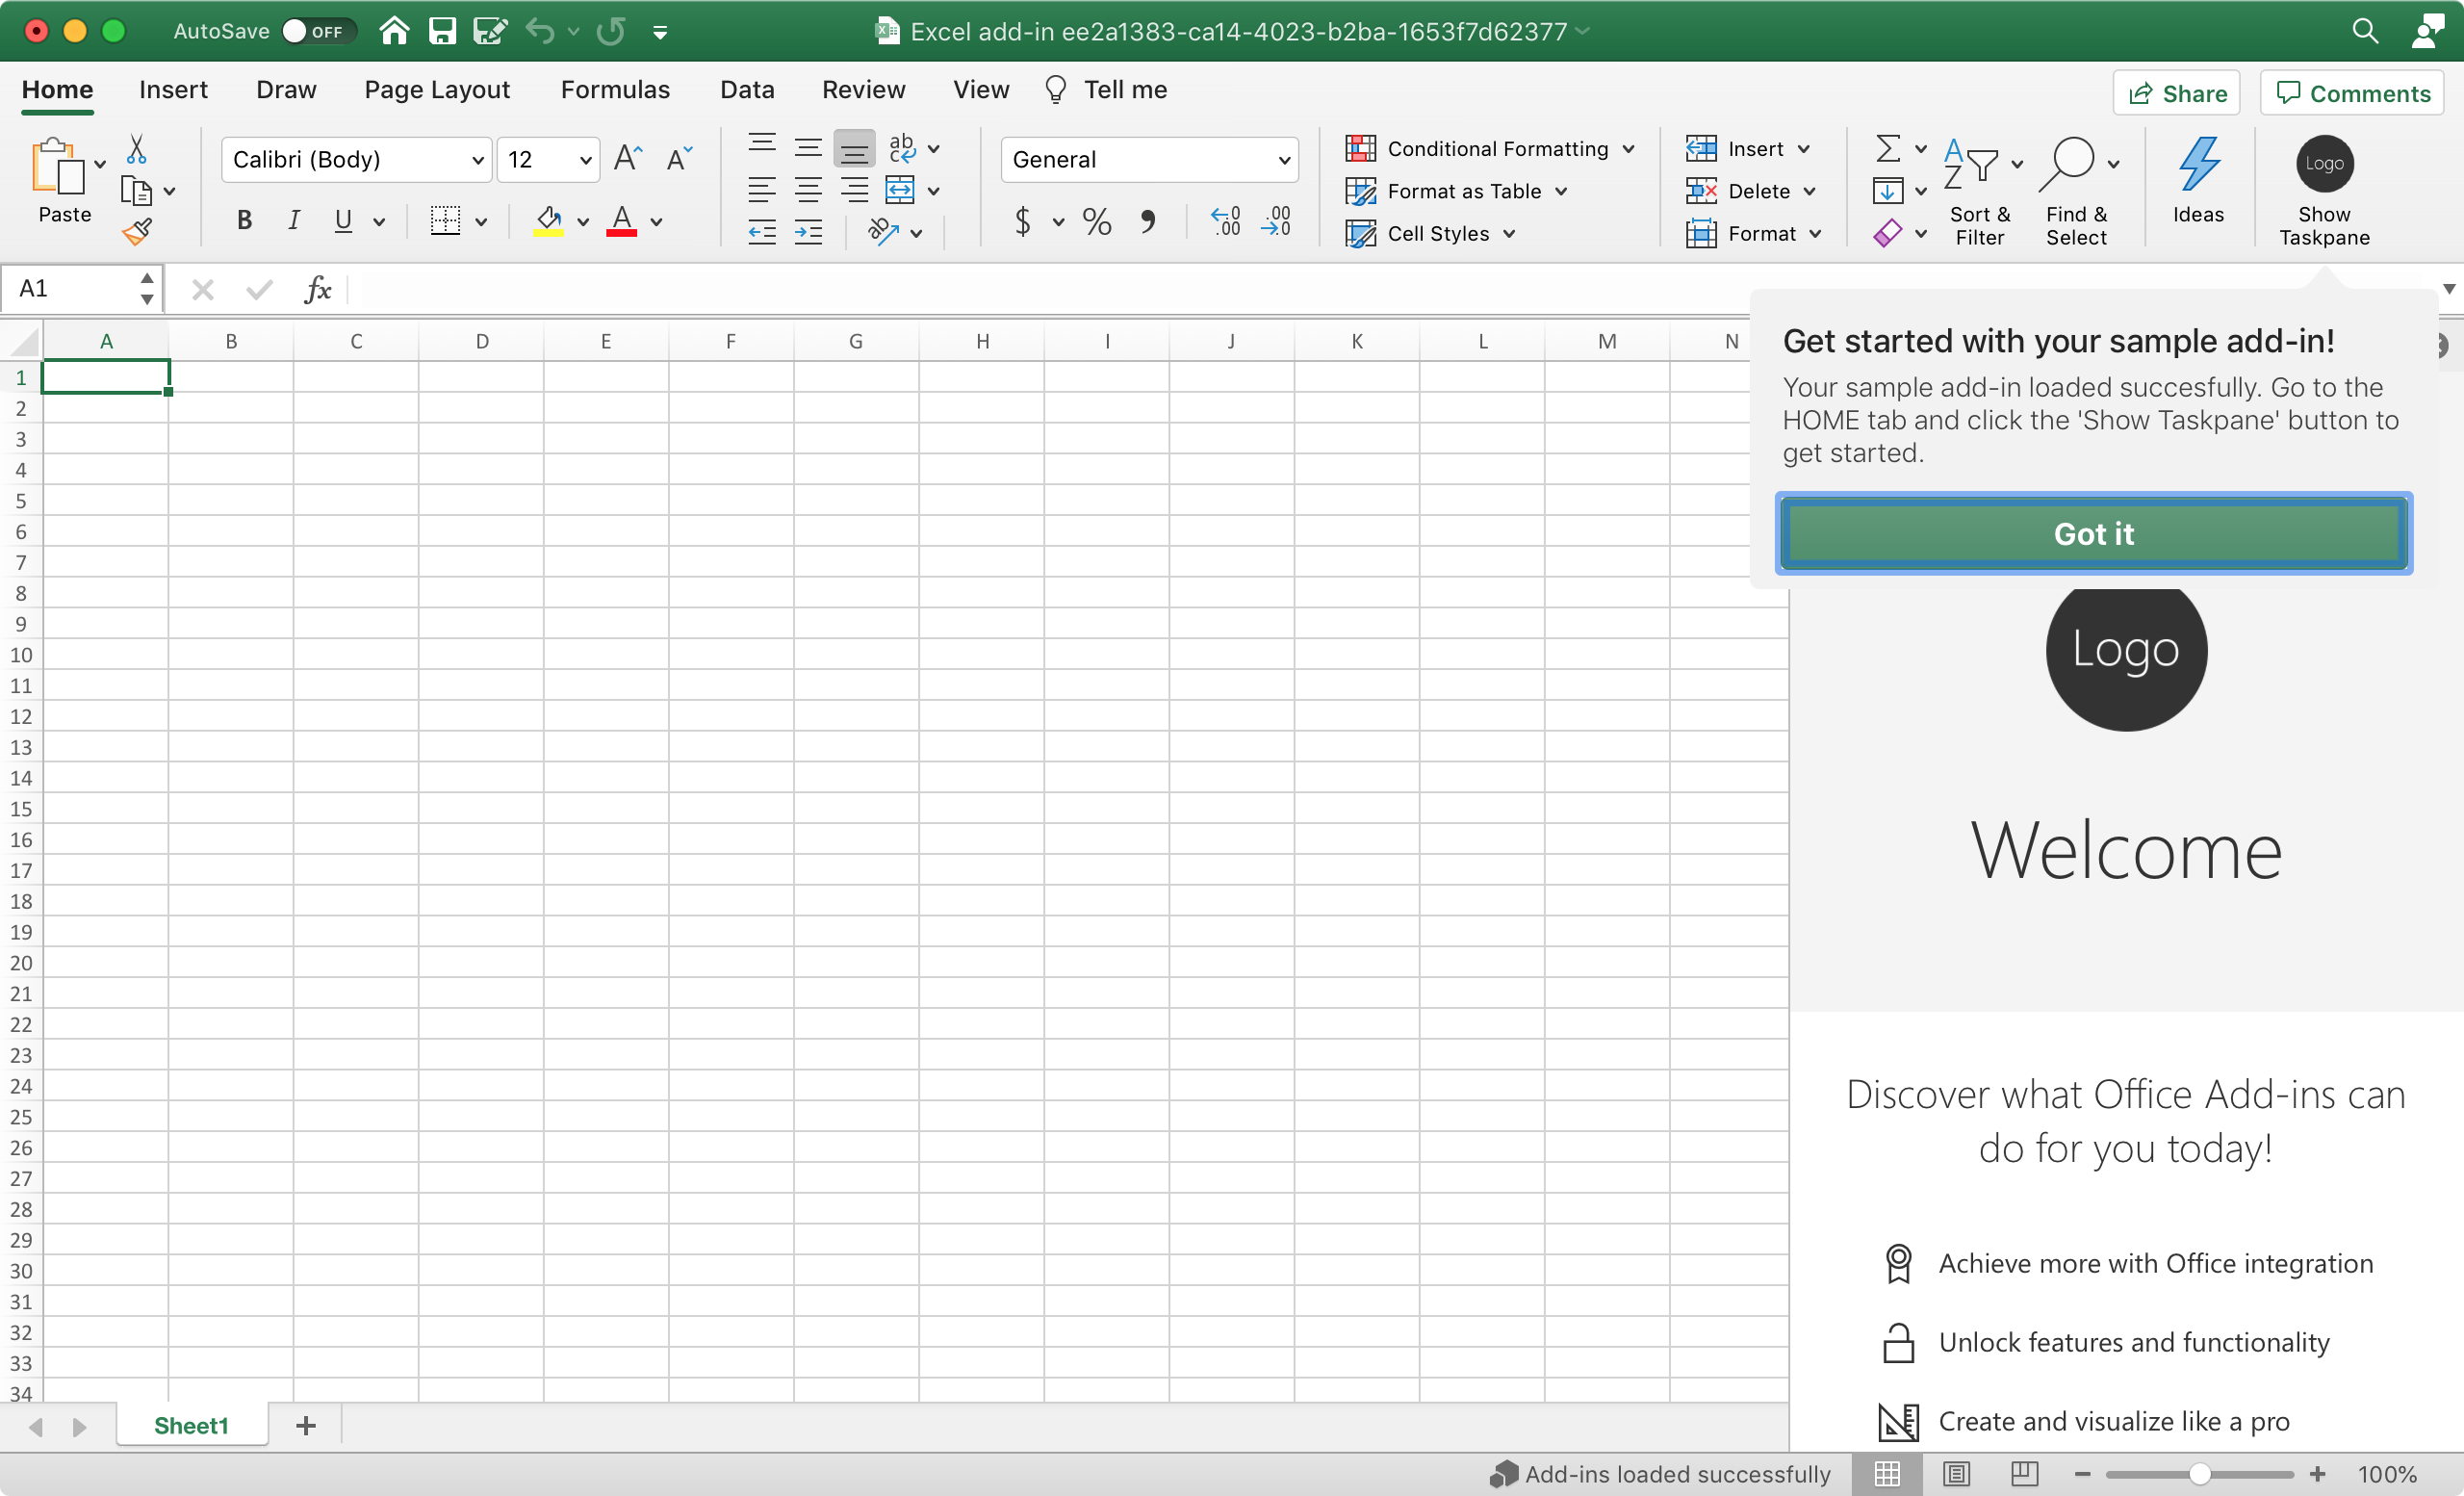The image size is (2464, 1496).
Task: Click the Ideas lightning icon
Action: [x=2199, y=165]
